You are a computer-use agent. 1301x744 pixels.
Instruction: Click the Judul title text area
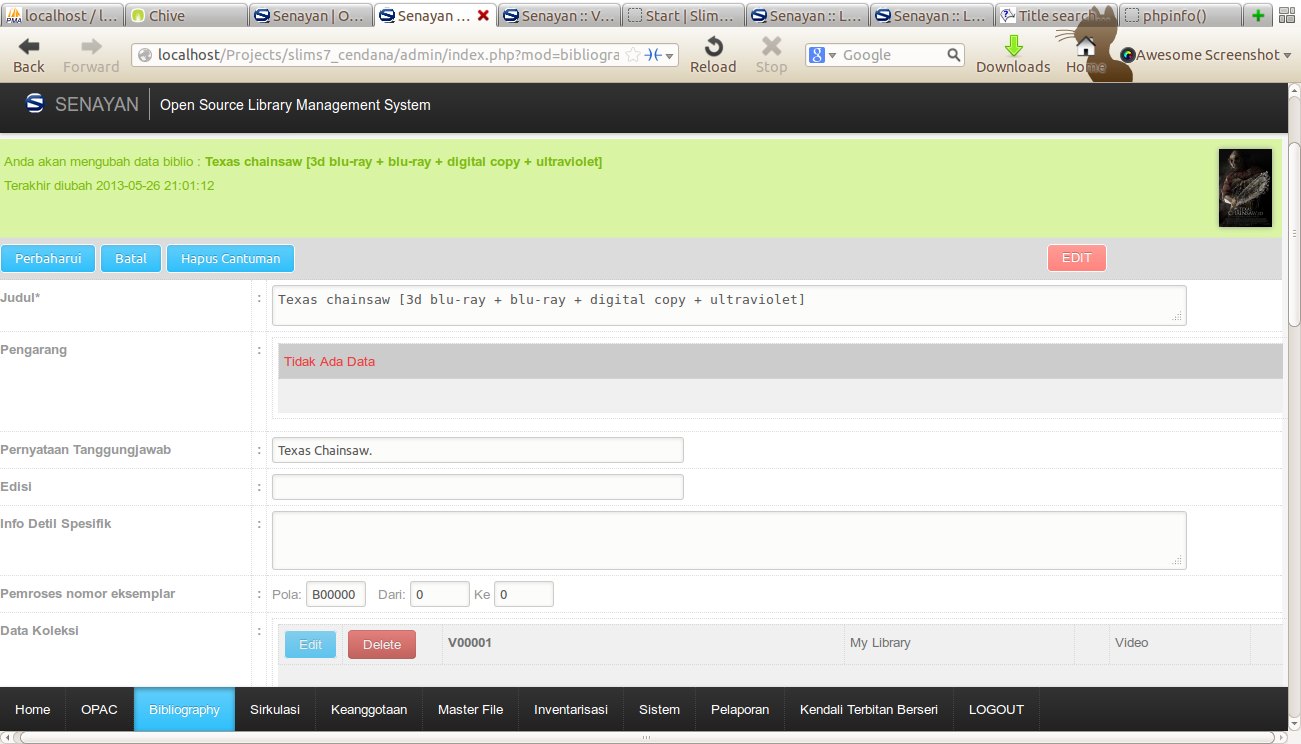click(x=729, y=305)
